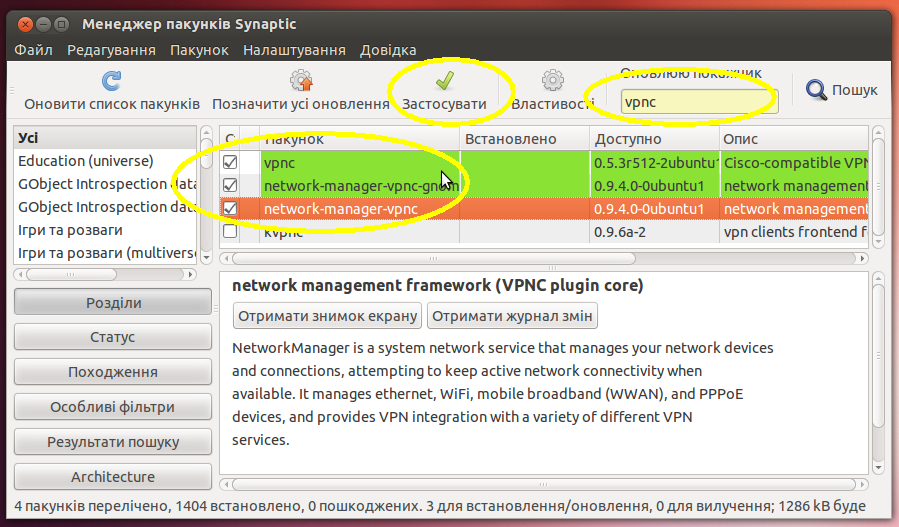899x527 pixels.
Task: Sort by the Доступно column header
Action: click(654, 139)
